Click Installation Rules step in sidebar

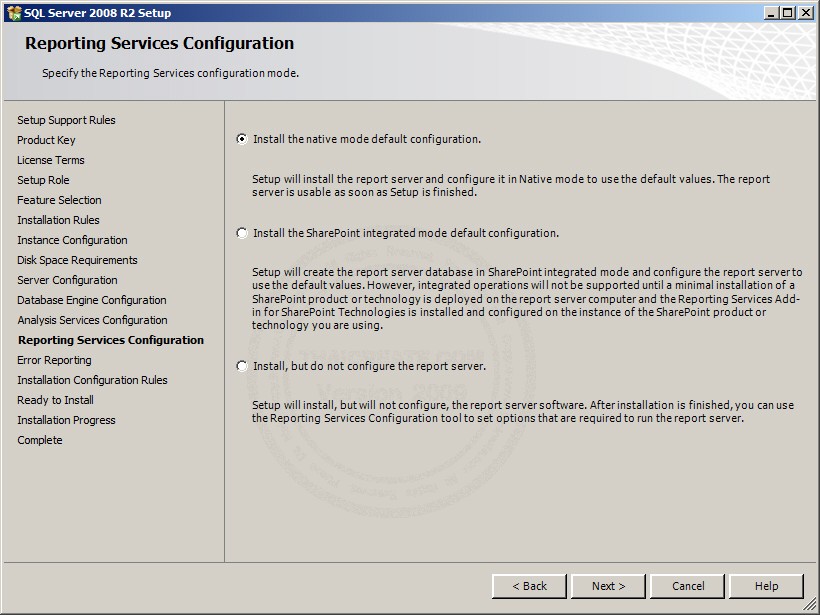[x=58, y=220]
